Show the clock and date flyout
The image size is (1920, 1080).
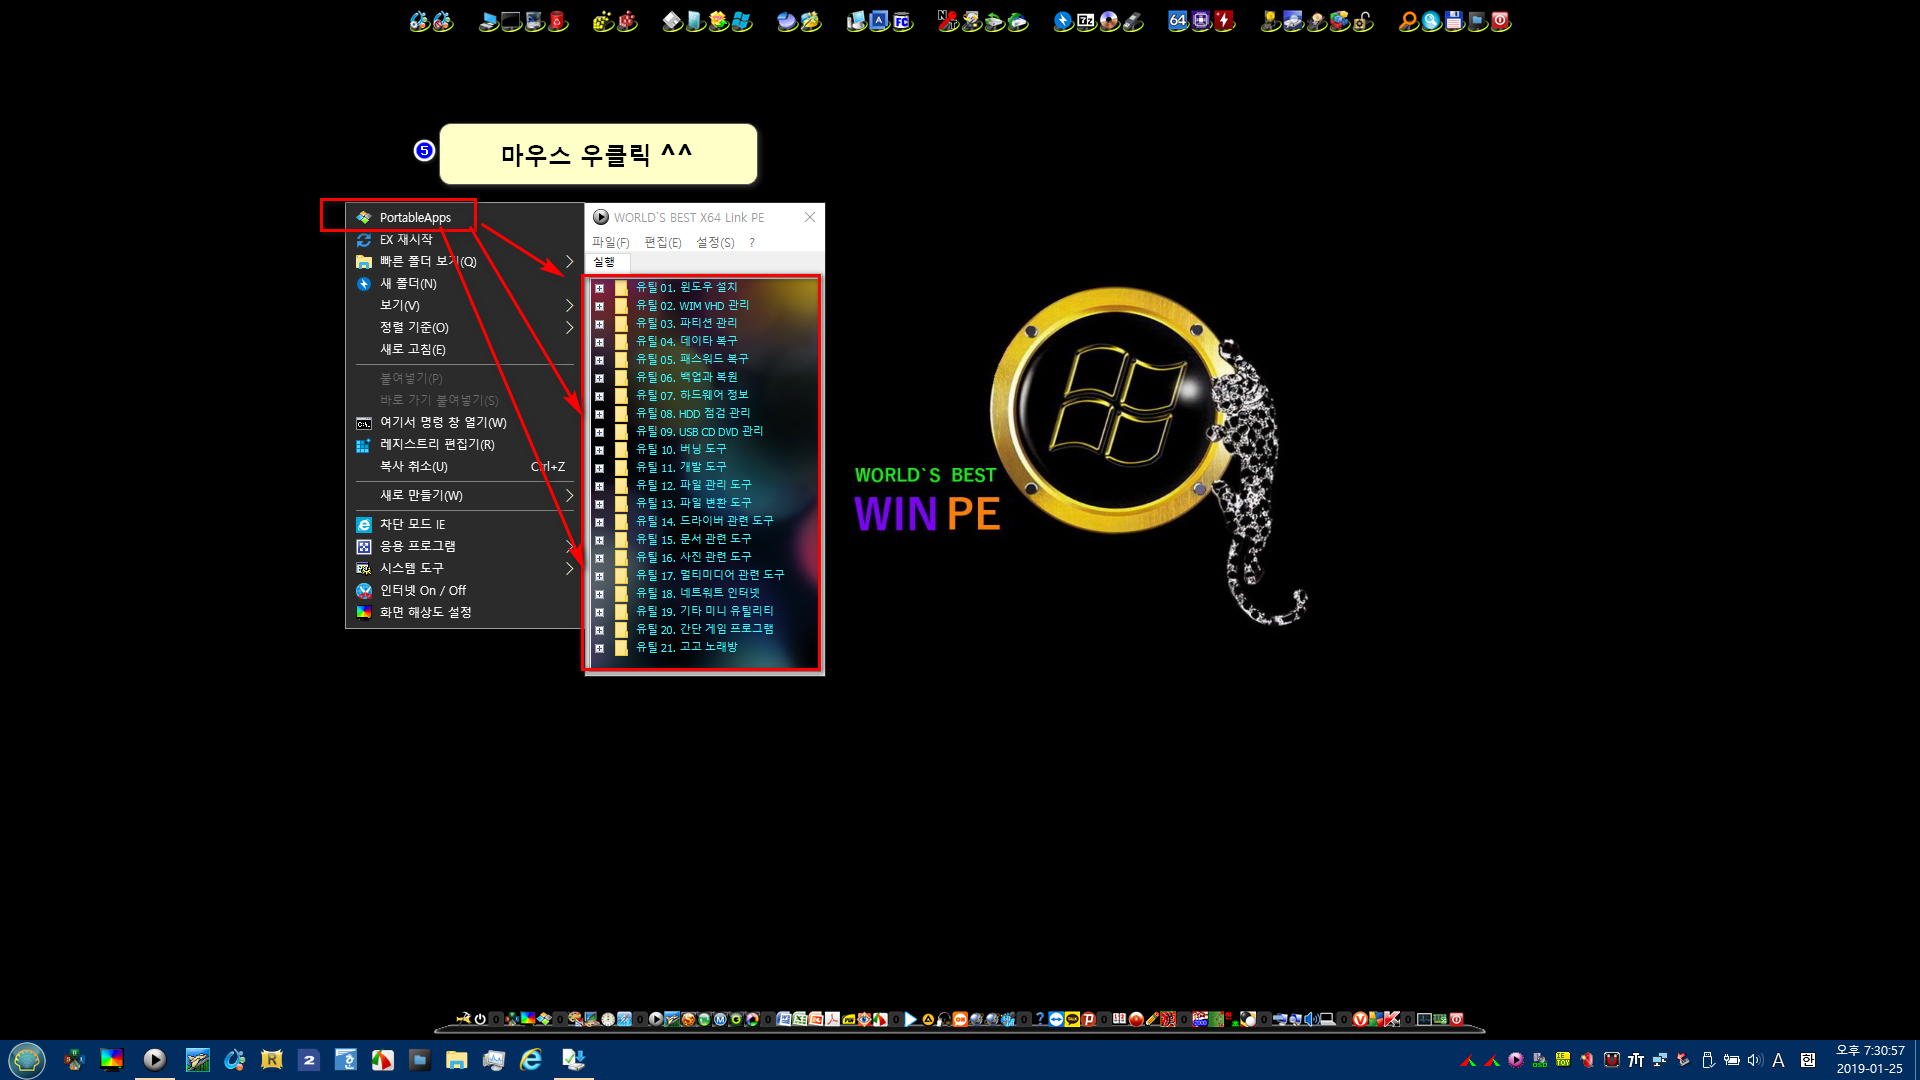pyautogui.click(x=1869, y=1059)
